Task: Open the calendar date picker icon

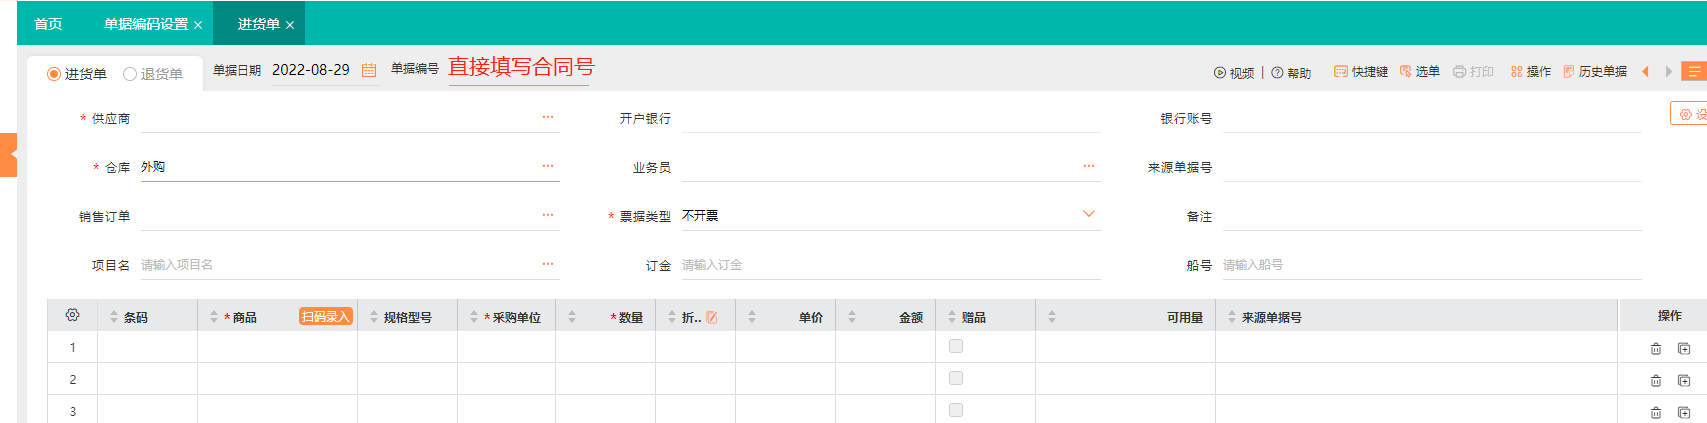Action: point(369,70)
